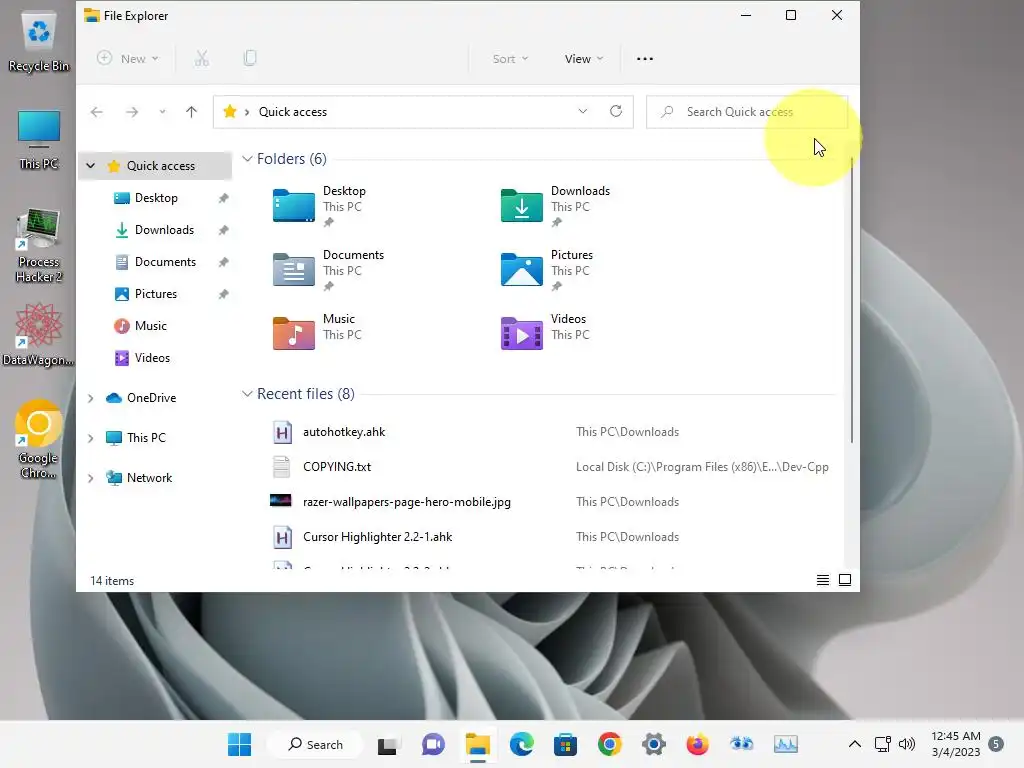Expand This PC tree node
The height and width of the screenshot is (768, 1024).
91,438
